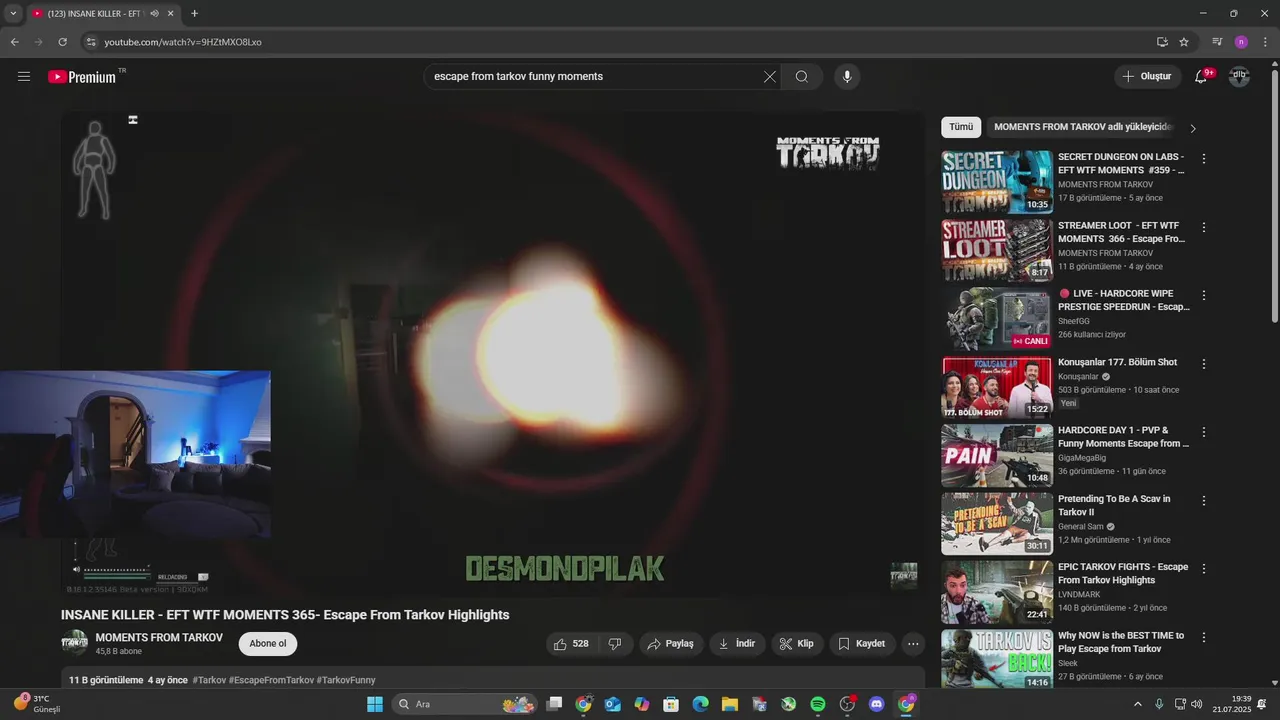Open the #Tarkov hashtag link

[x=209, y=680]
